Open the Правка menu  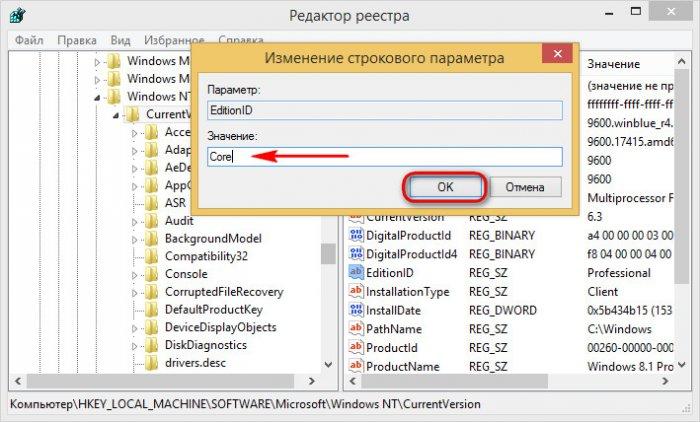pyautogui.click(x=77, y=40)
